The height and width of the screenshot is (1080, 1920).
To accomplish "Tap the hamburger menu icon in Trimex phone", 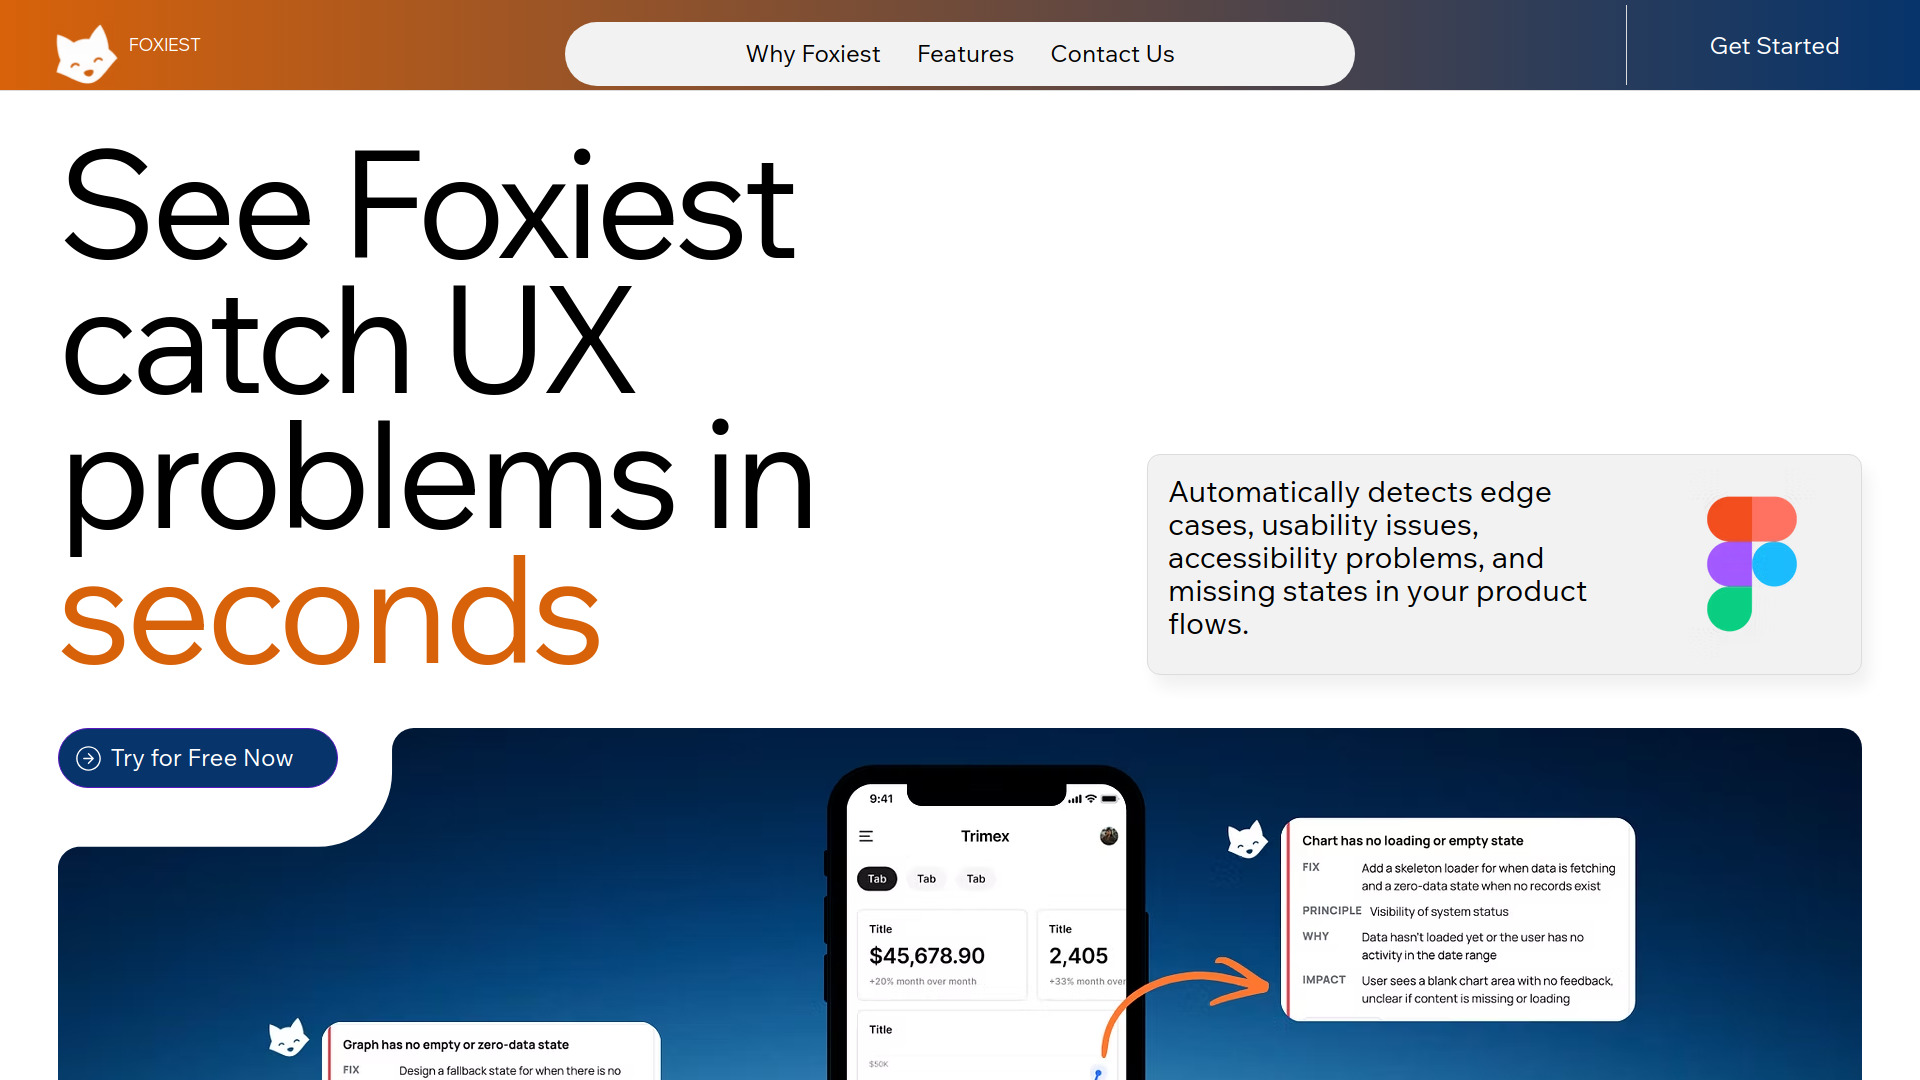I will coord(866,836).
